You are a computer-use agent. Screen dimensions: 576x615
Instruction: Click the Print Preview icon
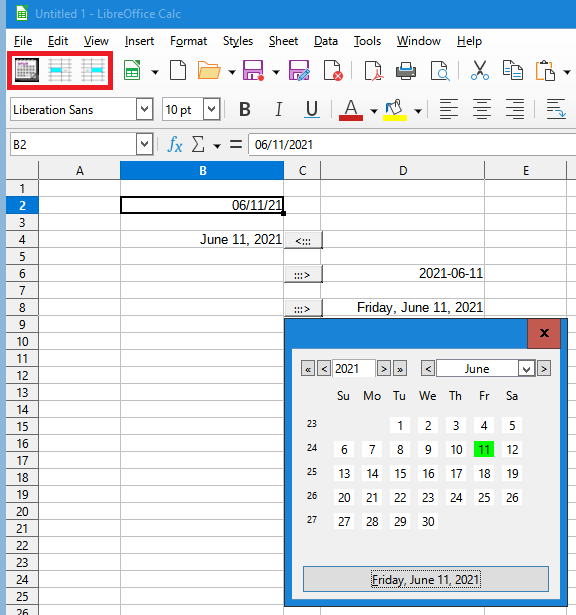[440, 71]
